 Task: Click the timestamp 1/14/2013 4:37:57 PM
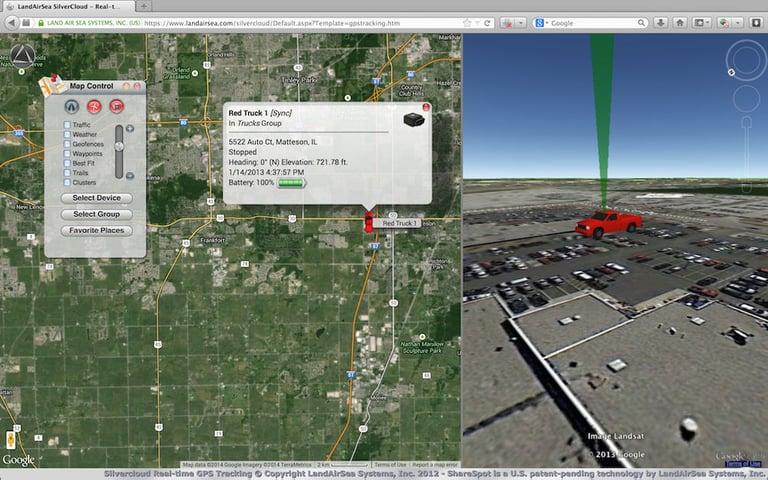pyautogui.click(x=266, y=172)
